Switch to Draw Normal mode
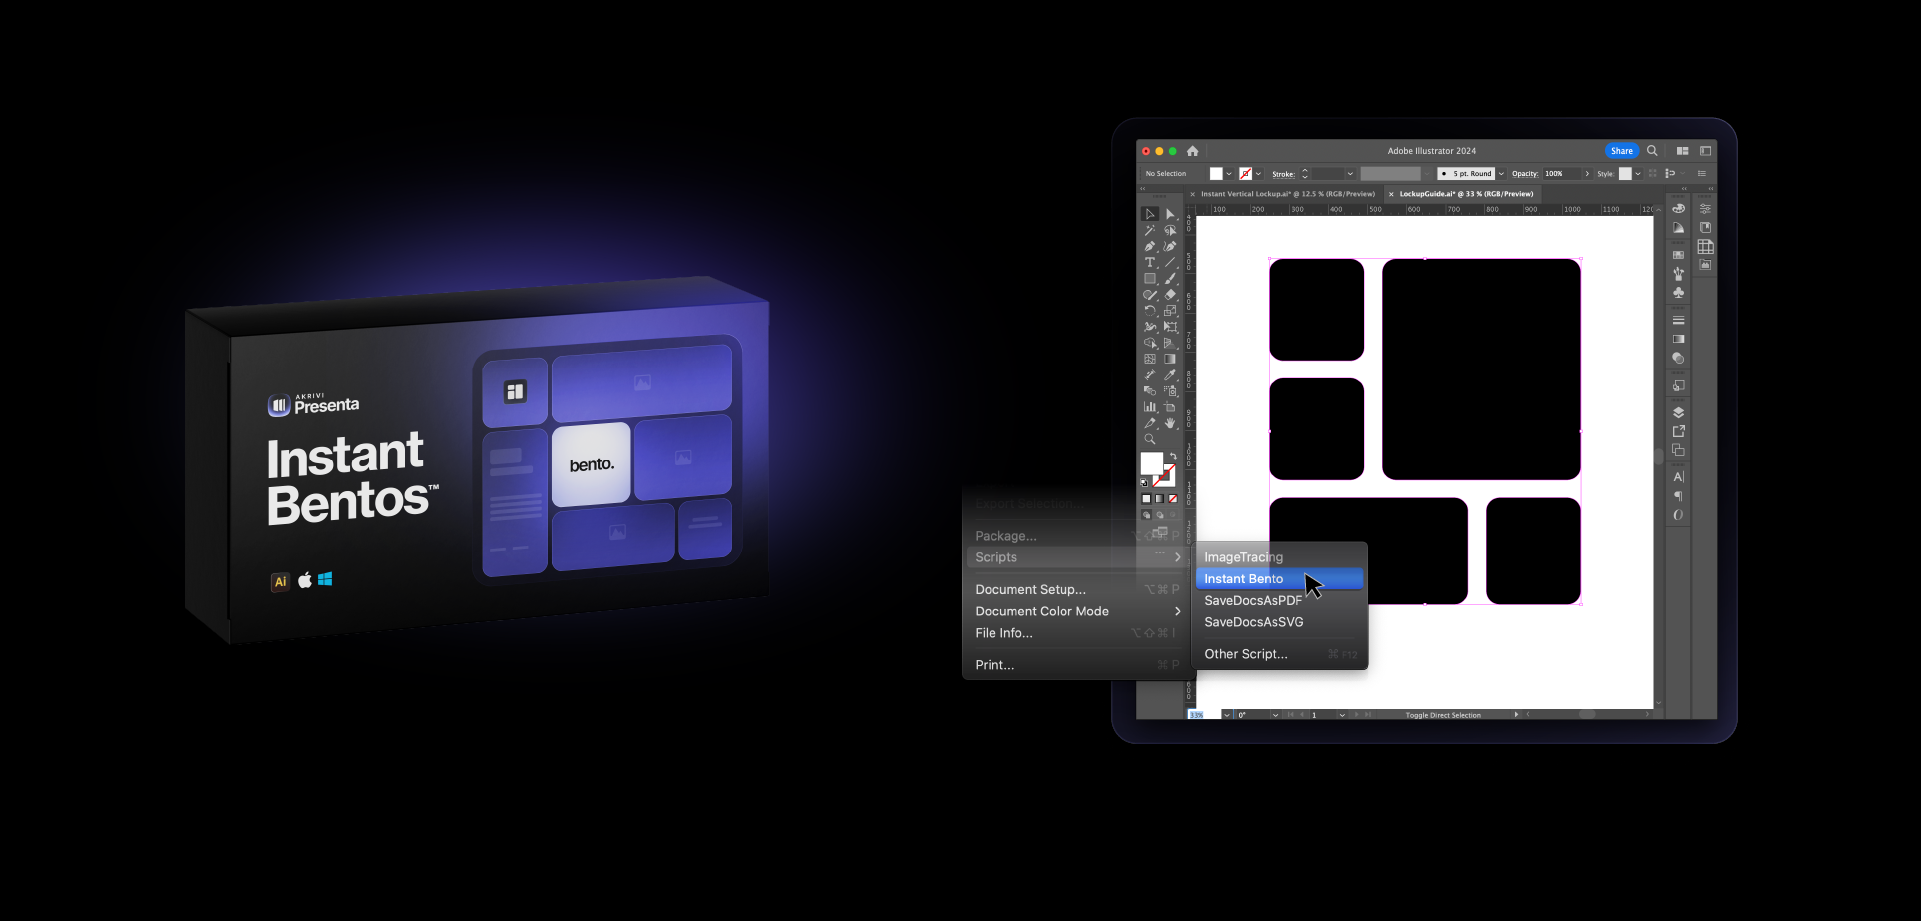 pos(1147,515)
